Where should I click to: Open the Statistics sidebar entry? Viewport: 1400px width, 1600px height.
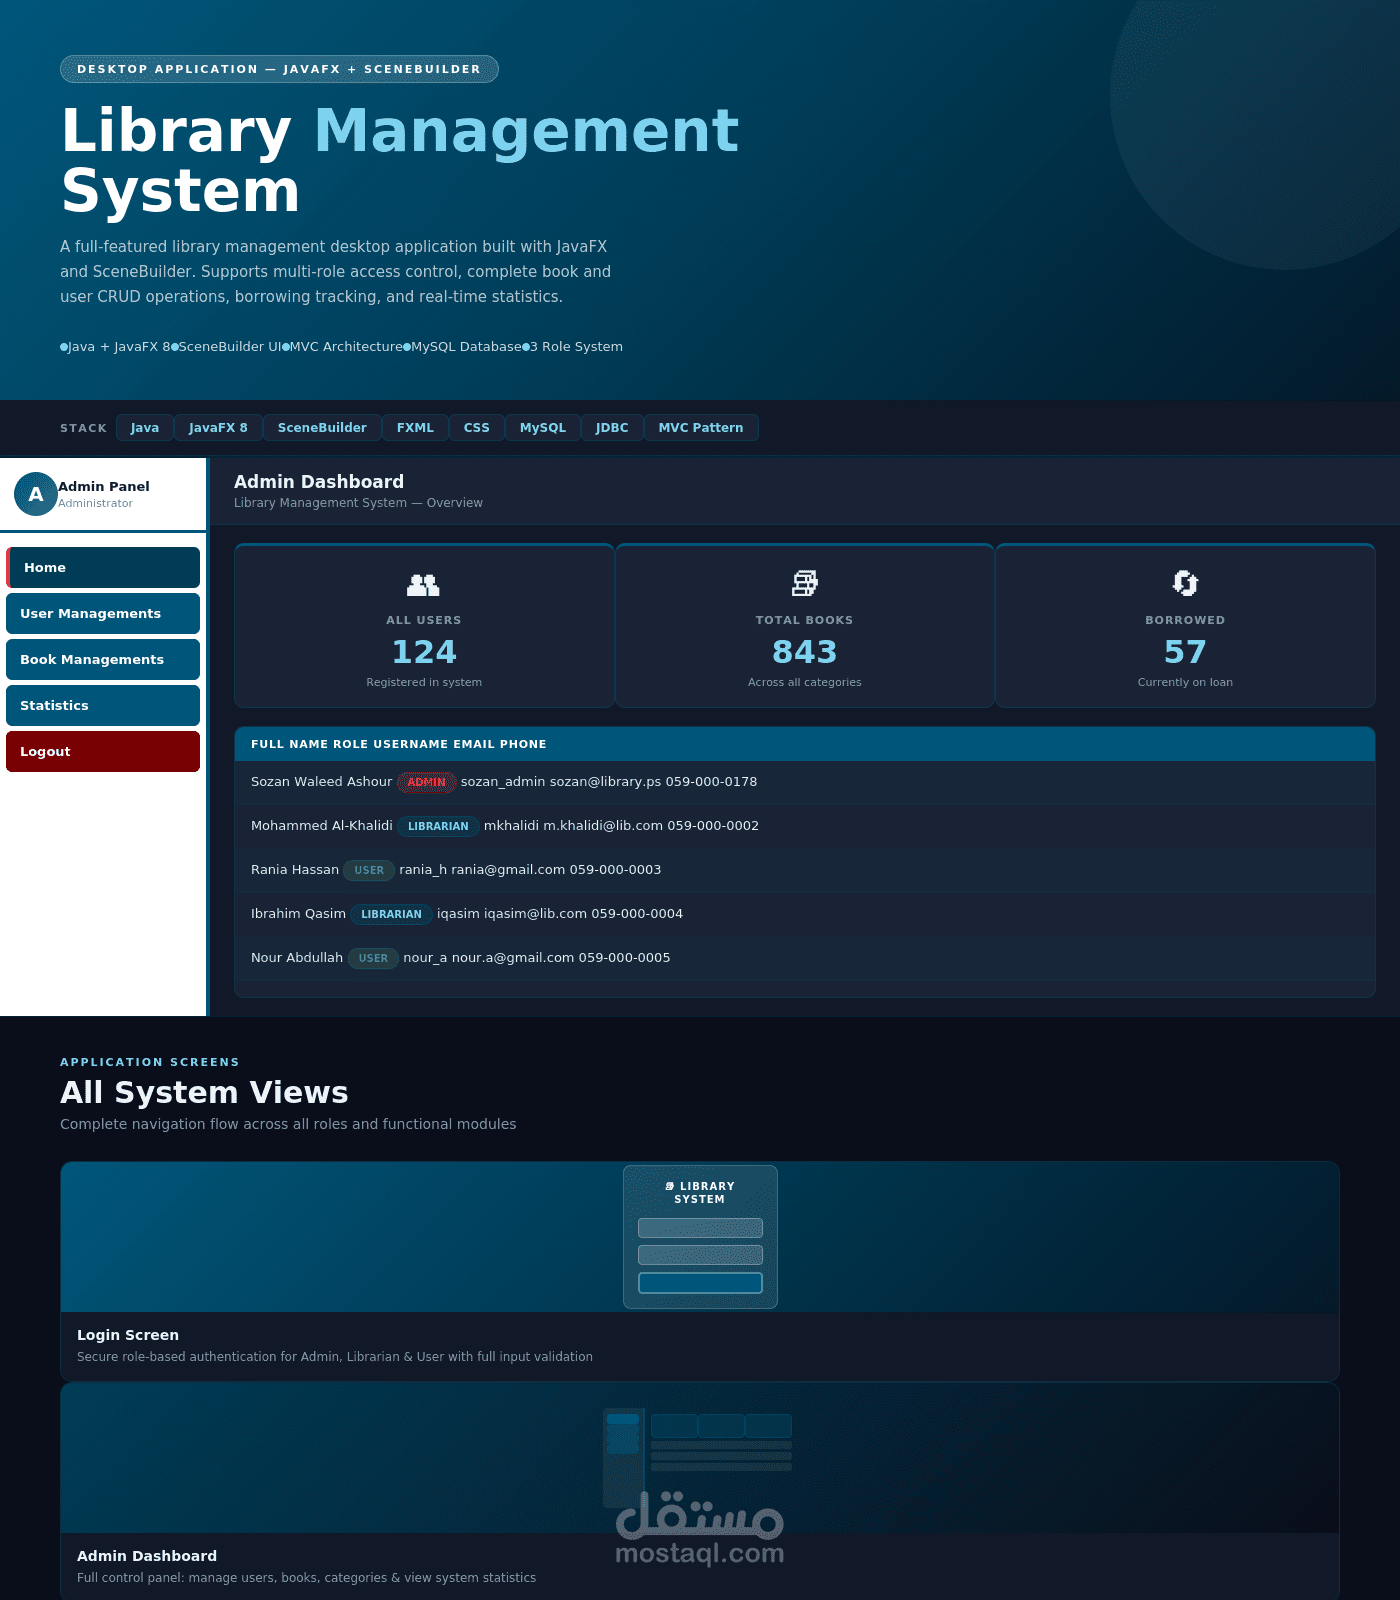[x=103, y=705]
